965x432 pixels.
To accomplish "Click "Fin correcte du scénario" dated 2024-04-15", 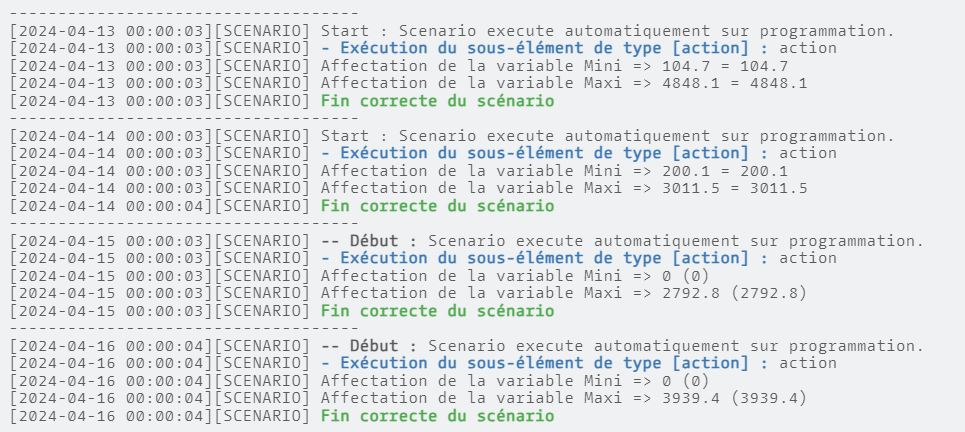I will coord(438,311).
